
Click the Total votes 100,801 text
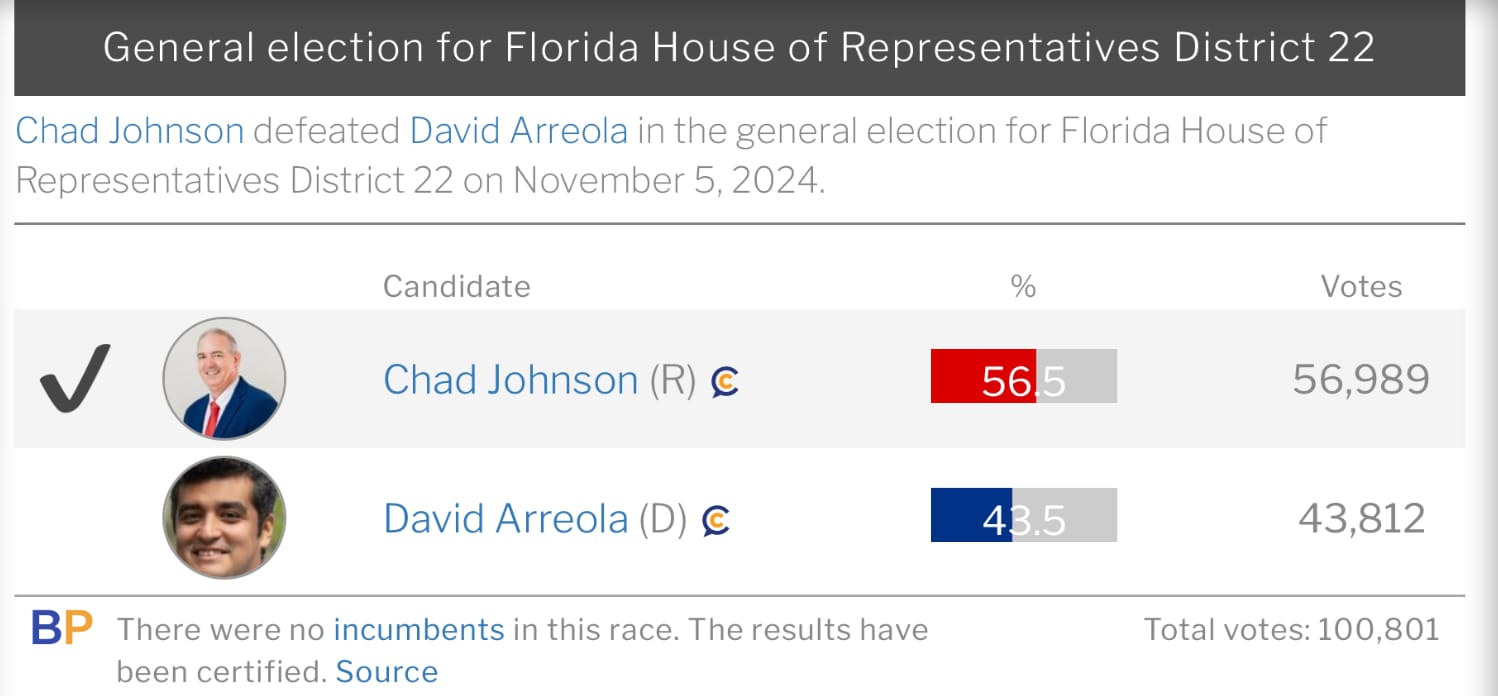(x=1292, y=629)
